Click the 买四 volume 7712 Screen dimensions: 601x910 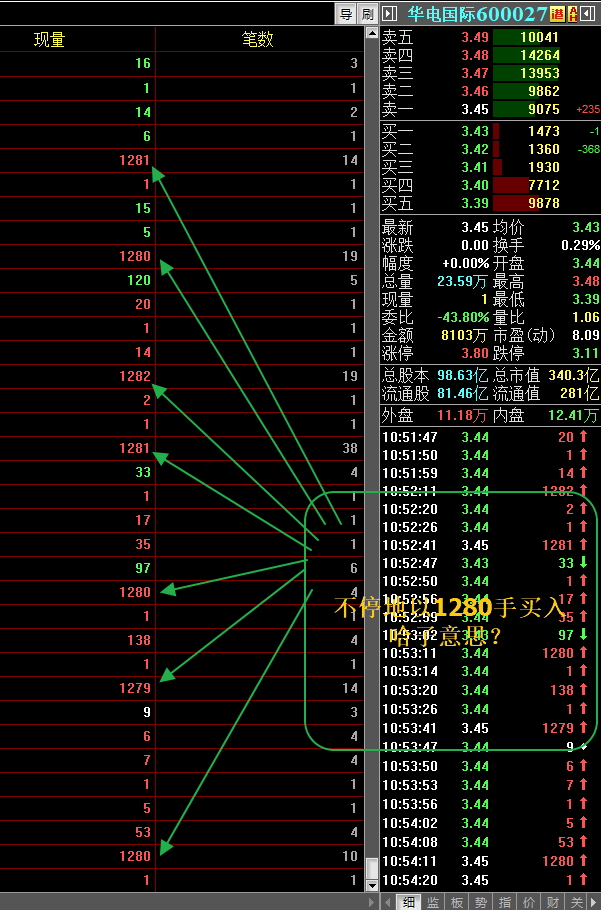click(x=544, y=186)
